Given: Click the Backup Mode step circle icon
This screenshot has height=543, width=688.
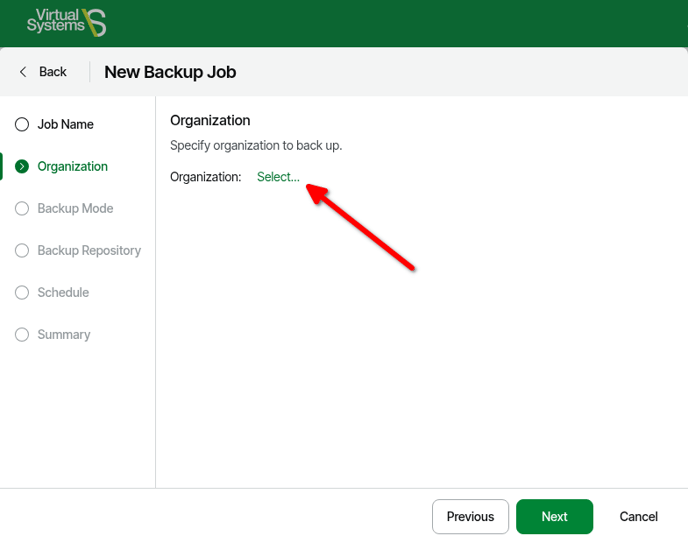Looking at the screenshot, I should coord(22,209).
